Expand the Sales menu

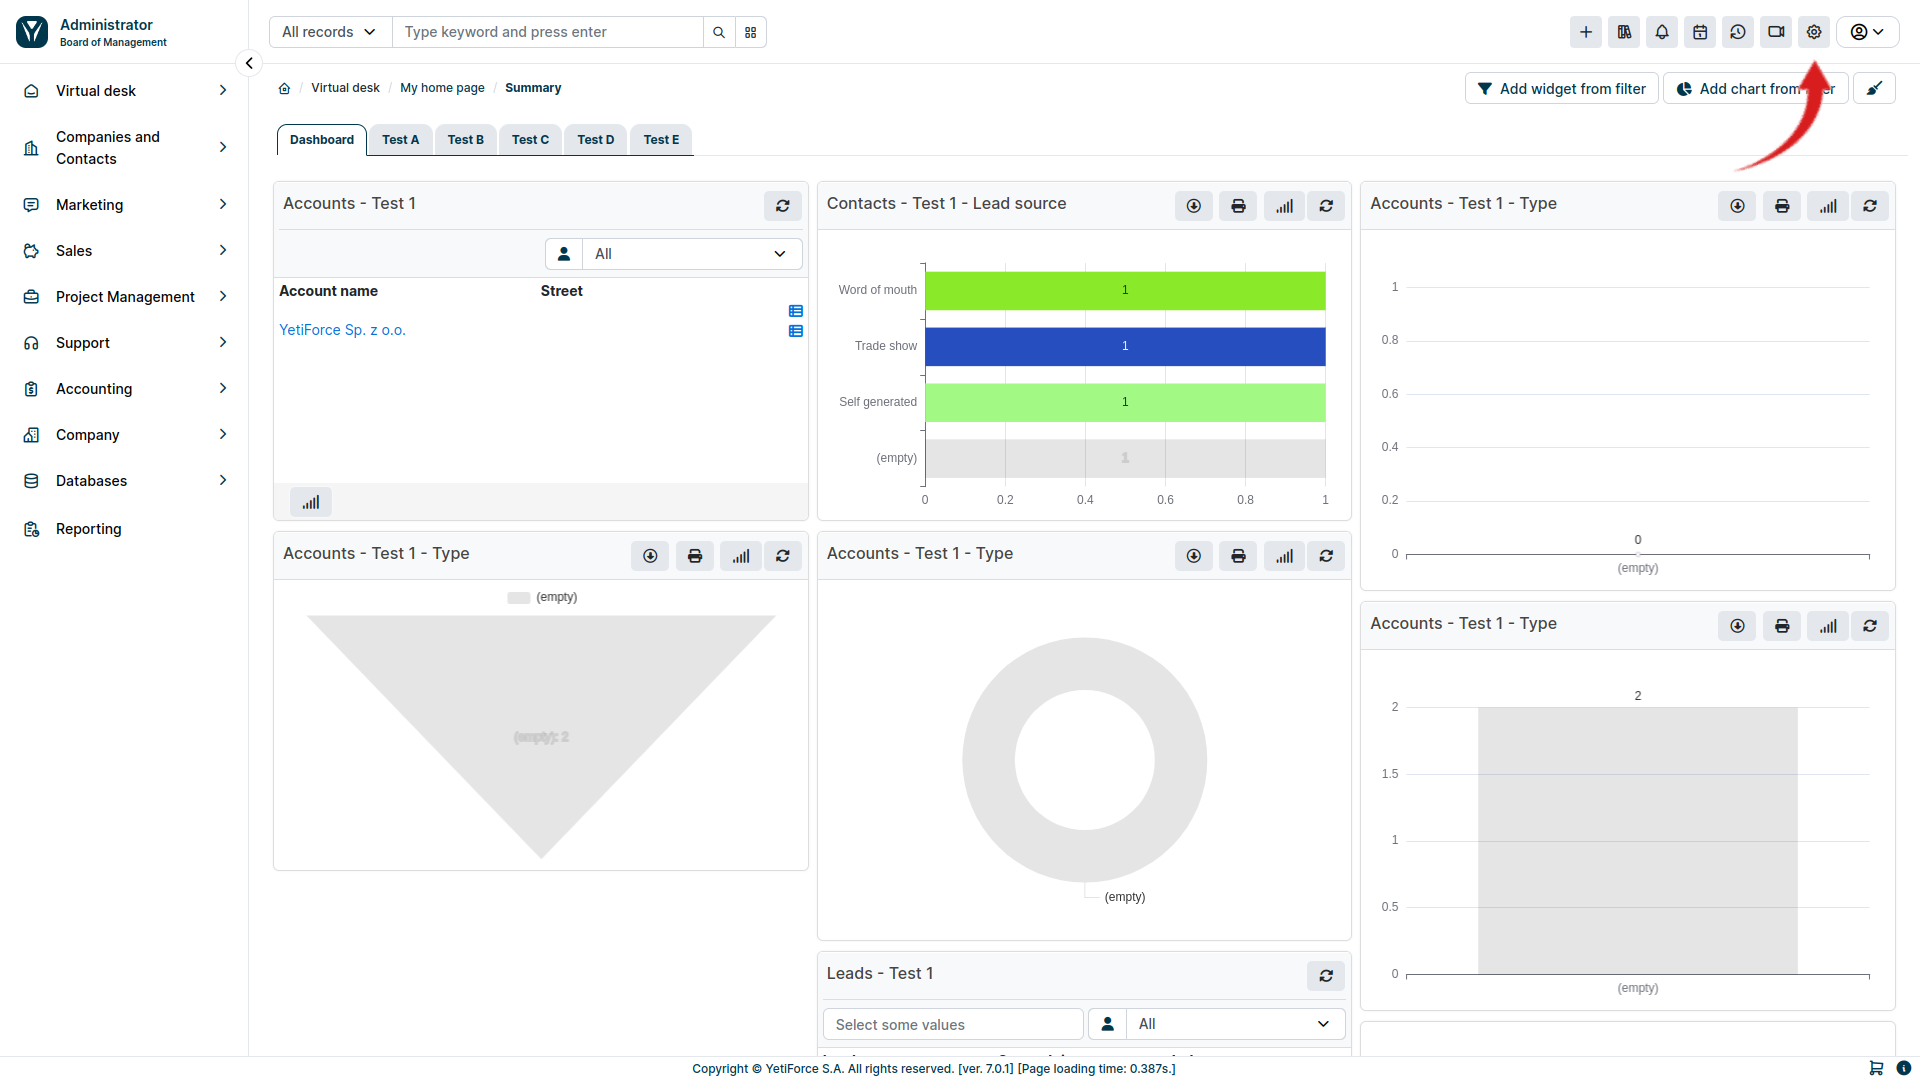tap(124, 251)
